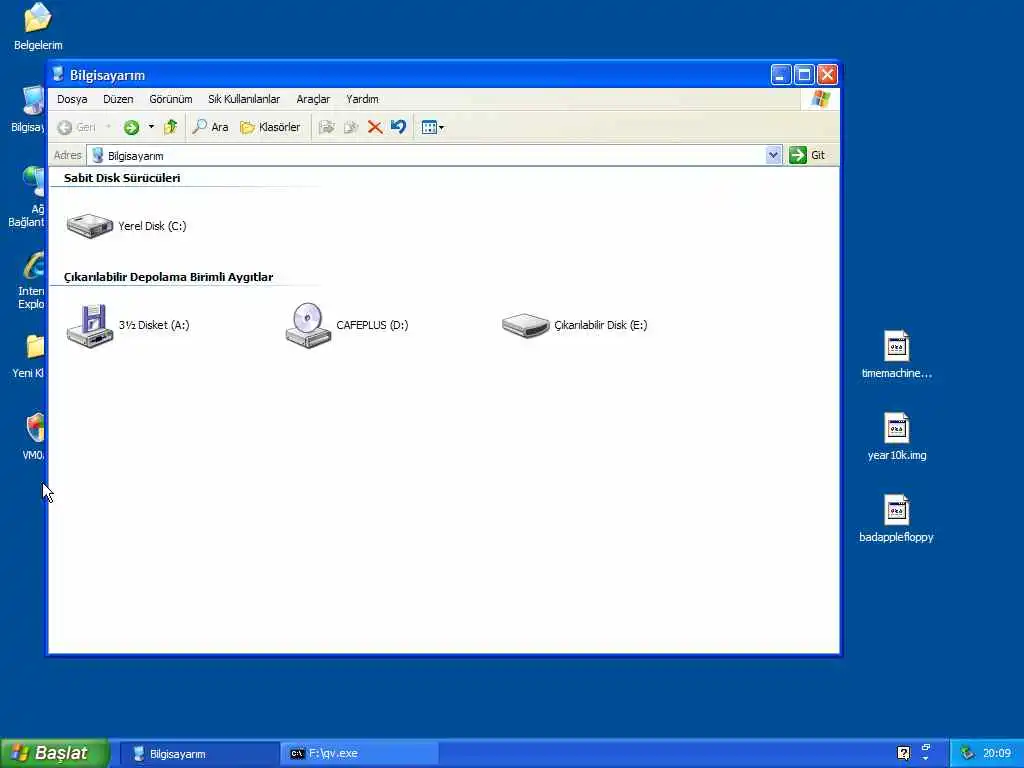The width and height of the screenshot is (1024, 768).
Task: Click the Move To toolbar icon
Action: [327, 127]
